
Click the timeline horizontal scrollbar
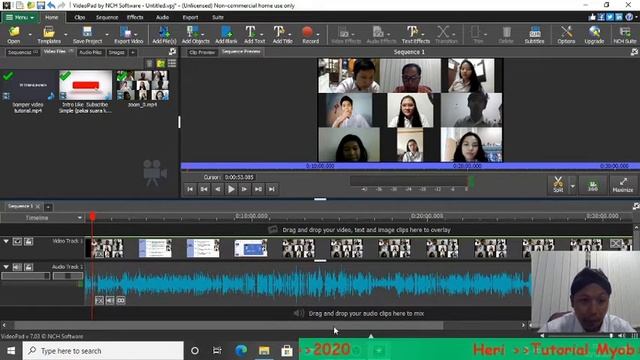229,325
